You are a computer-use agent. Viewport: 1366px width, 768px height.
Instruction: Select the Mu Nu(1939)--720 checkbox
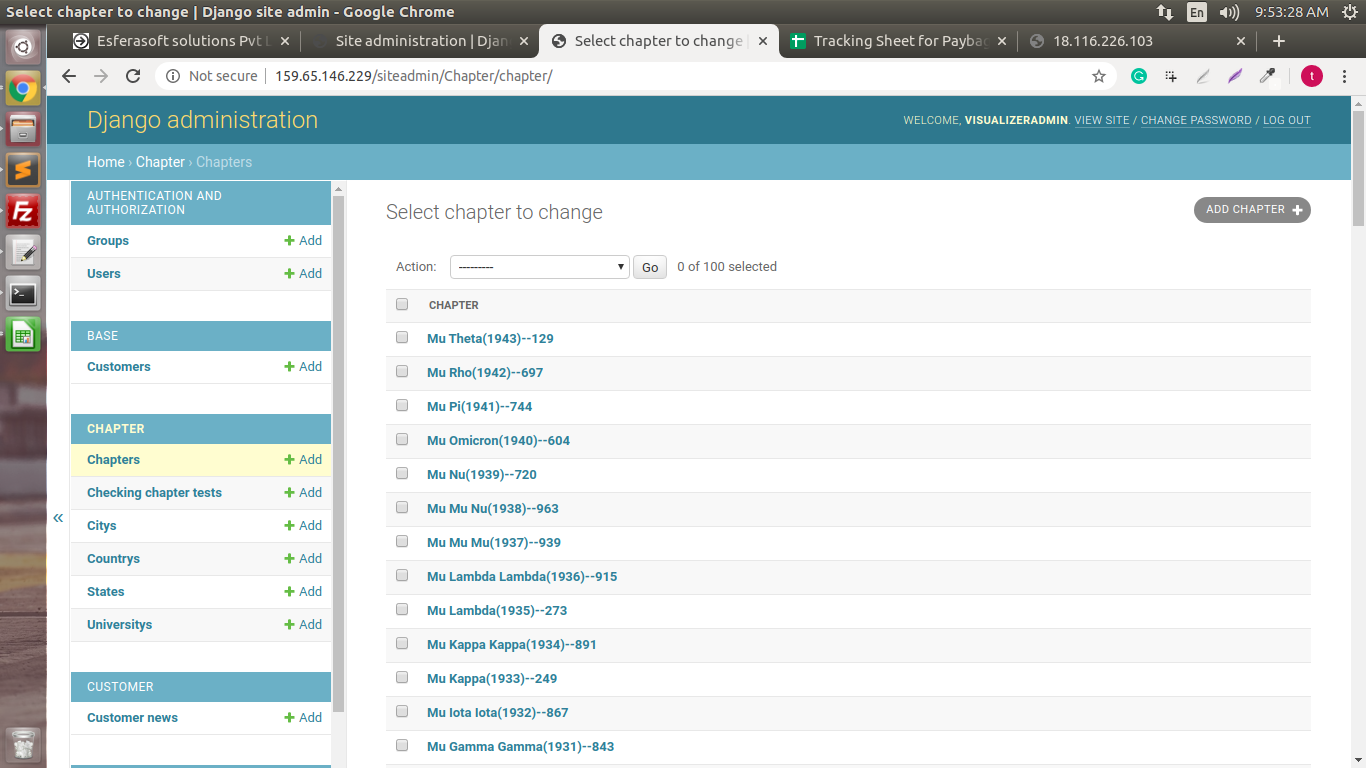[x=402, y=474]
